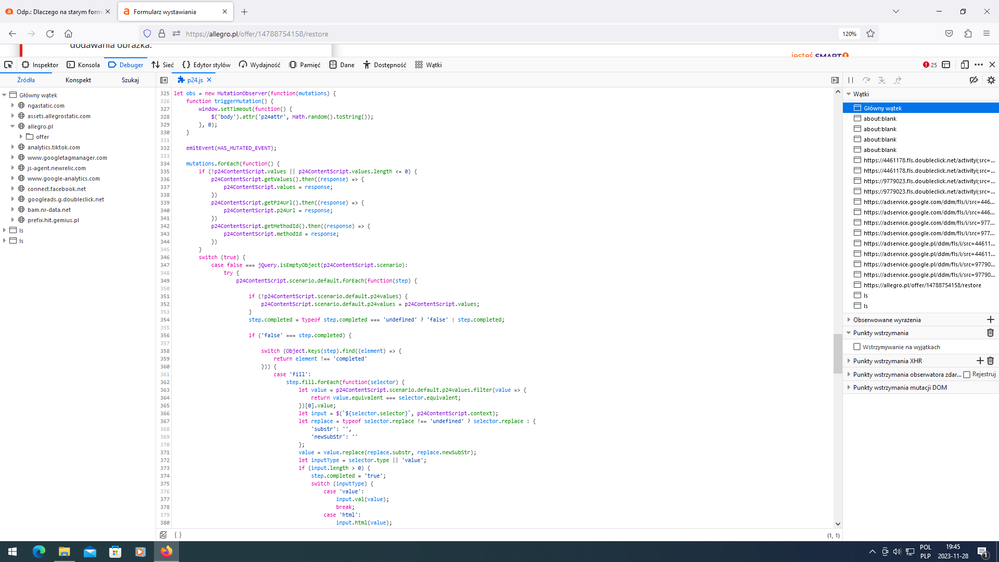
Task: Switch to the Wydajność tab
Action: tap(260, 64)
